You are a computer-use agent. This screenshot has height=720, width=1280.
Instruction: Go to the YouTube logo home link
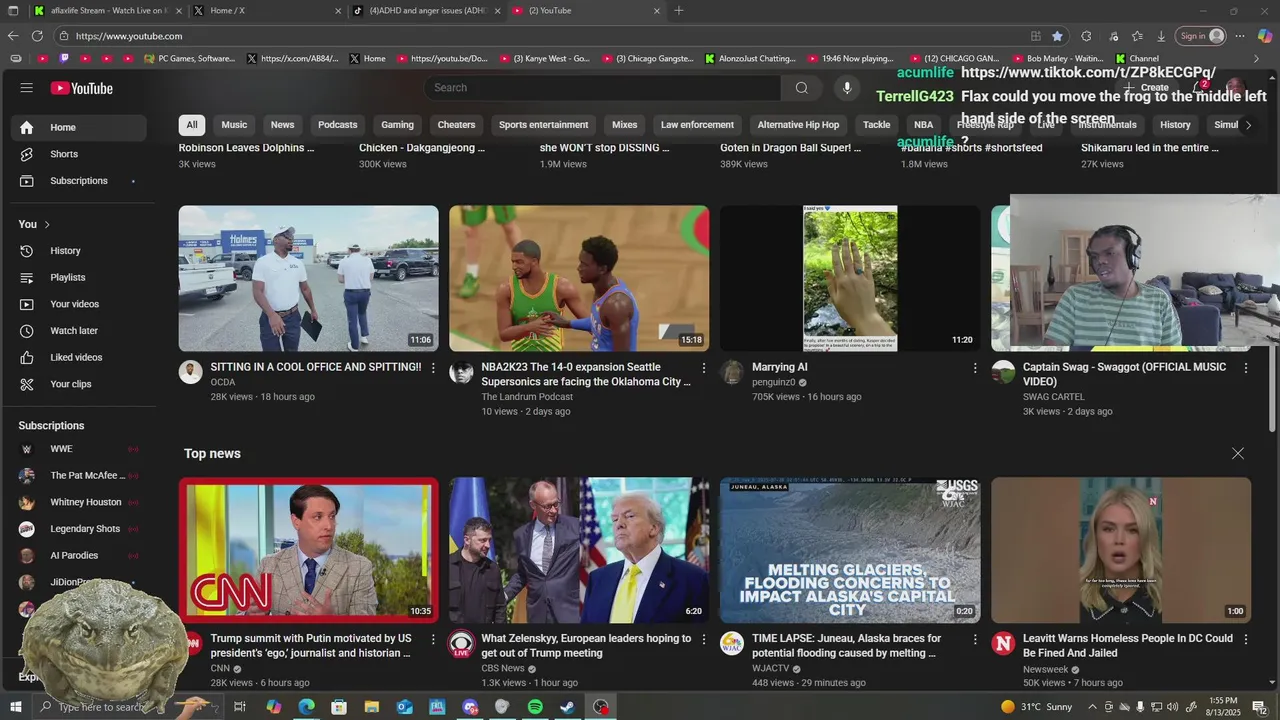(82, 88)
